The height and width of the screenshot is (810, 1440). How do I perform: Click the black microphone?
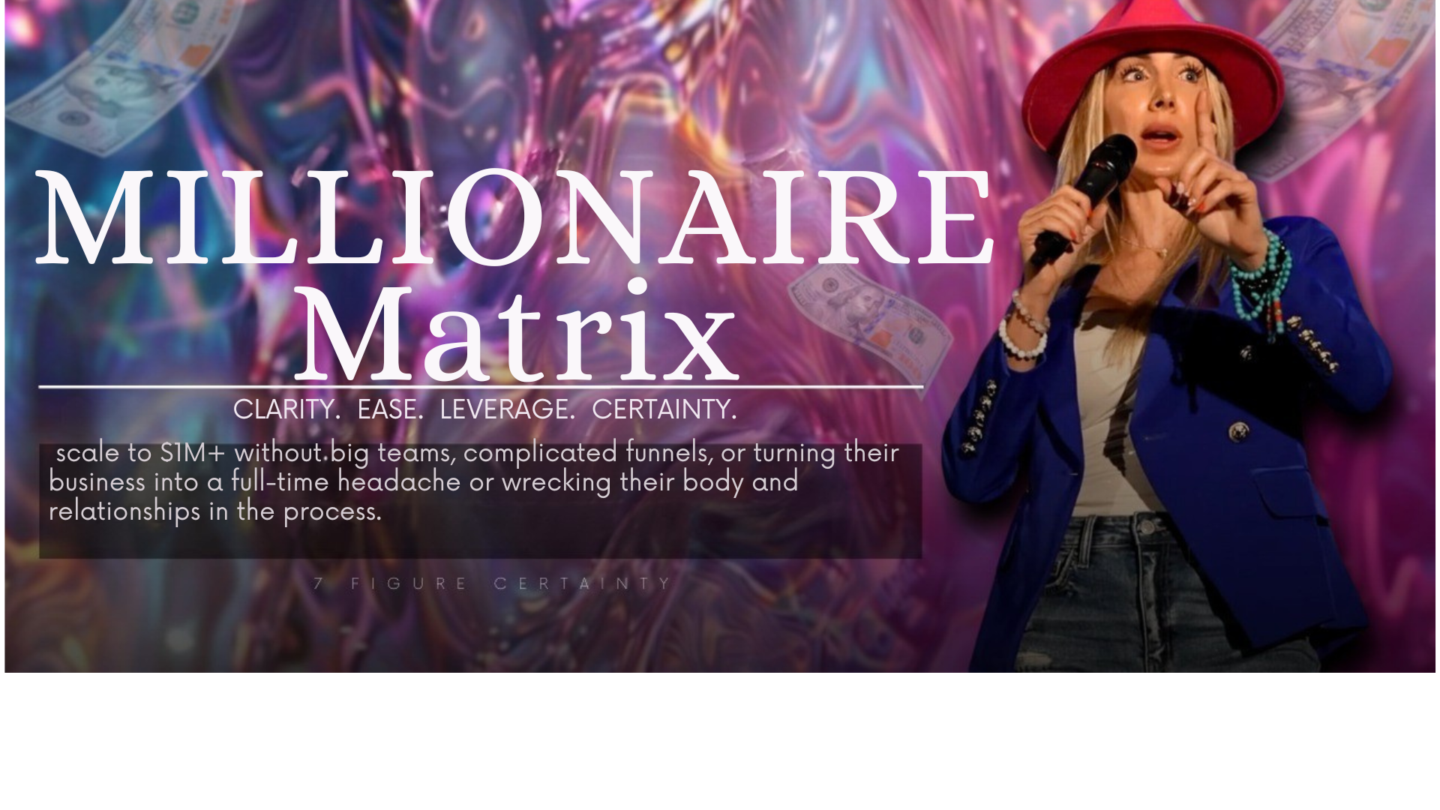[x=1083, y=200]
